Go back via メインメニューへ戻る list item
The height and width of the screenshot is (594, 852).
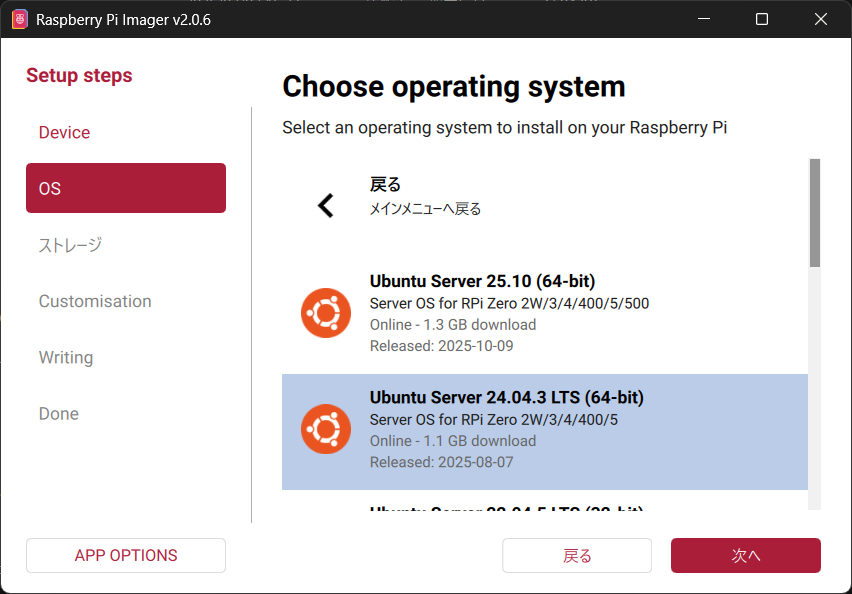pyautogui.click(x=544, y=196)
